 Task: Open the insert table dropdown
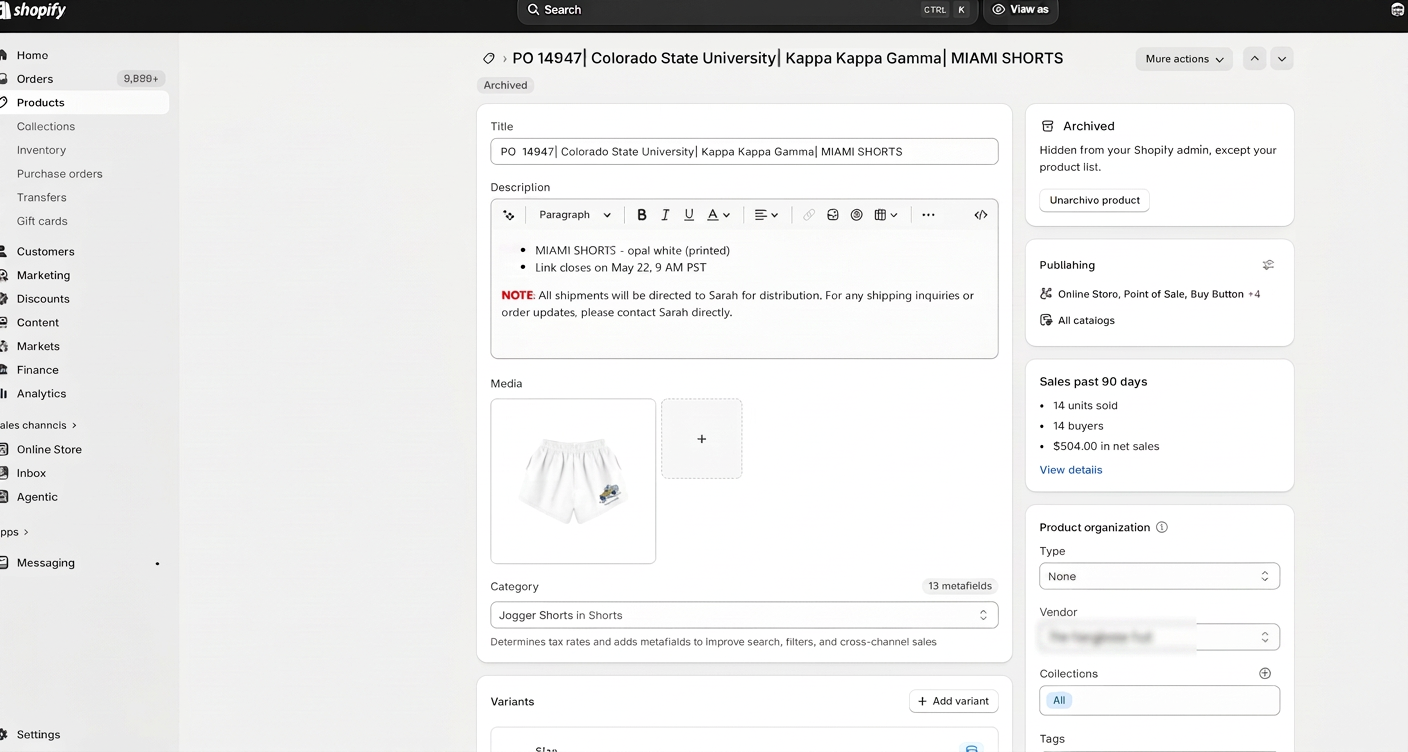886,215
